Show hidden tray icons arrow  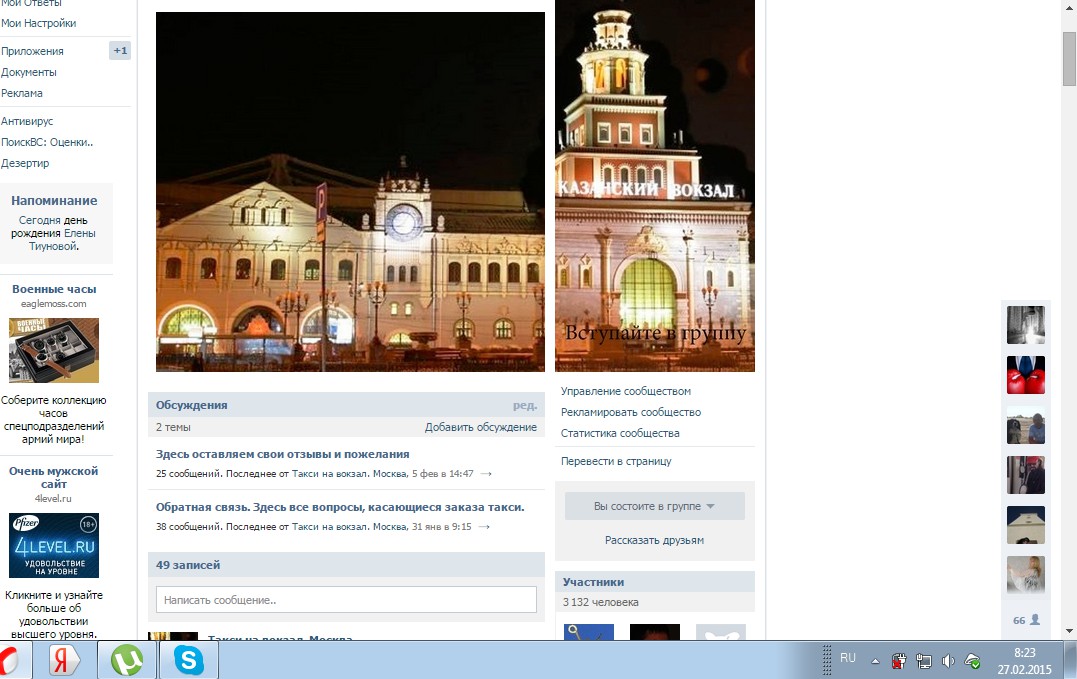tap(875, 661)
